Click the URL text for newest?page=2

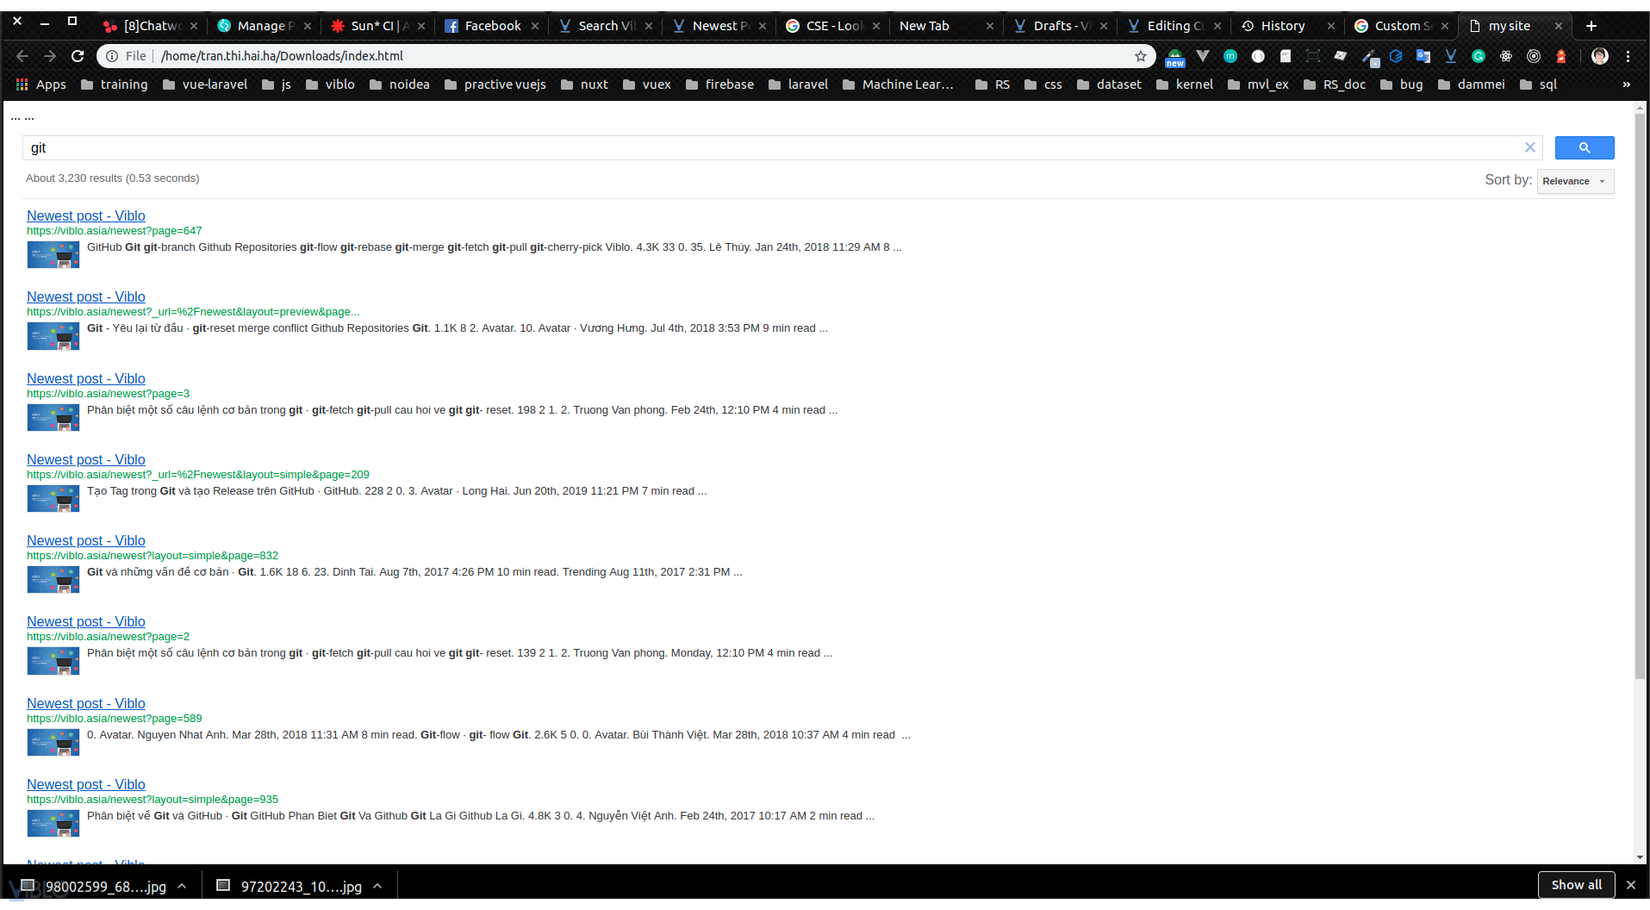point(108,637)
